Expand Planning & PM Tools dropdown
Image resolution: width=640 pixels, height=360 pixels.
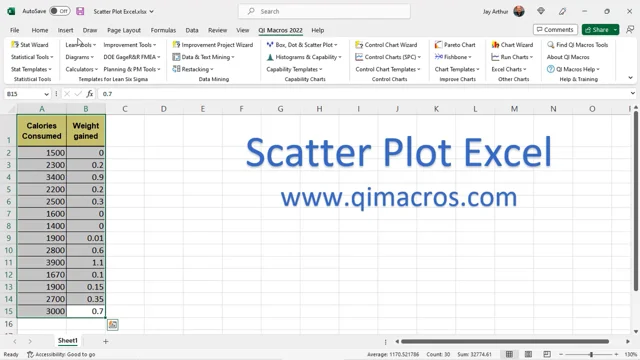132,69
